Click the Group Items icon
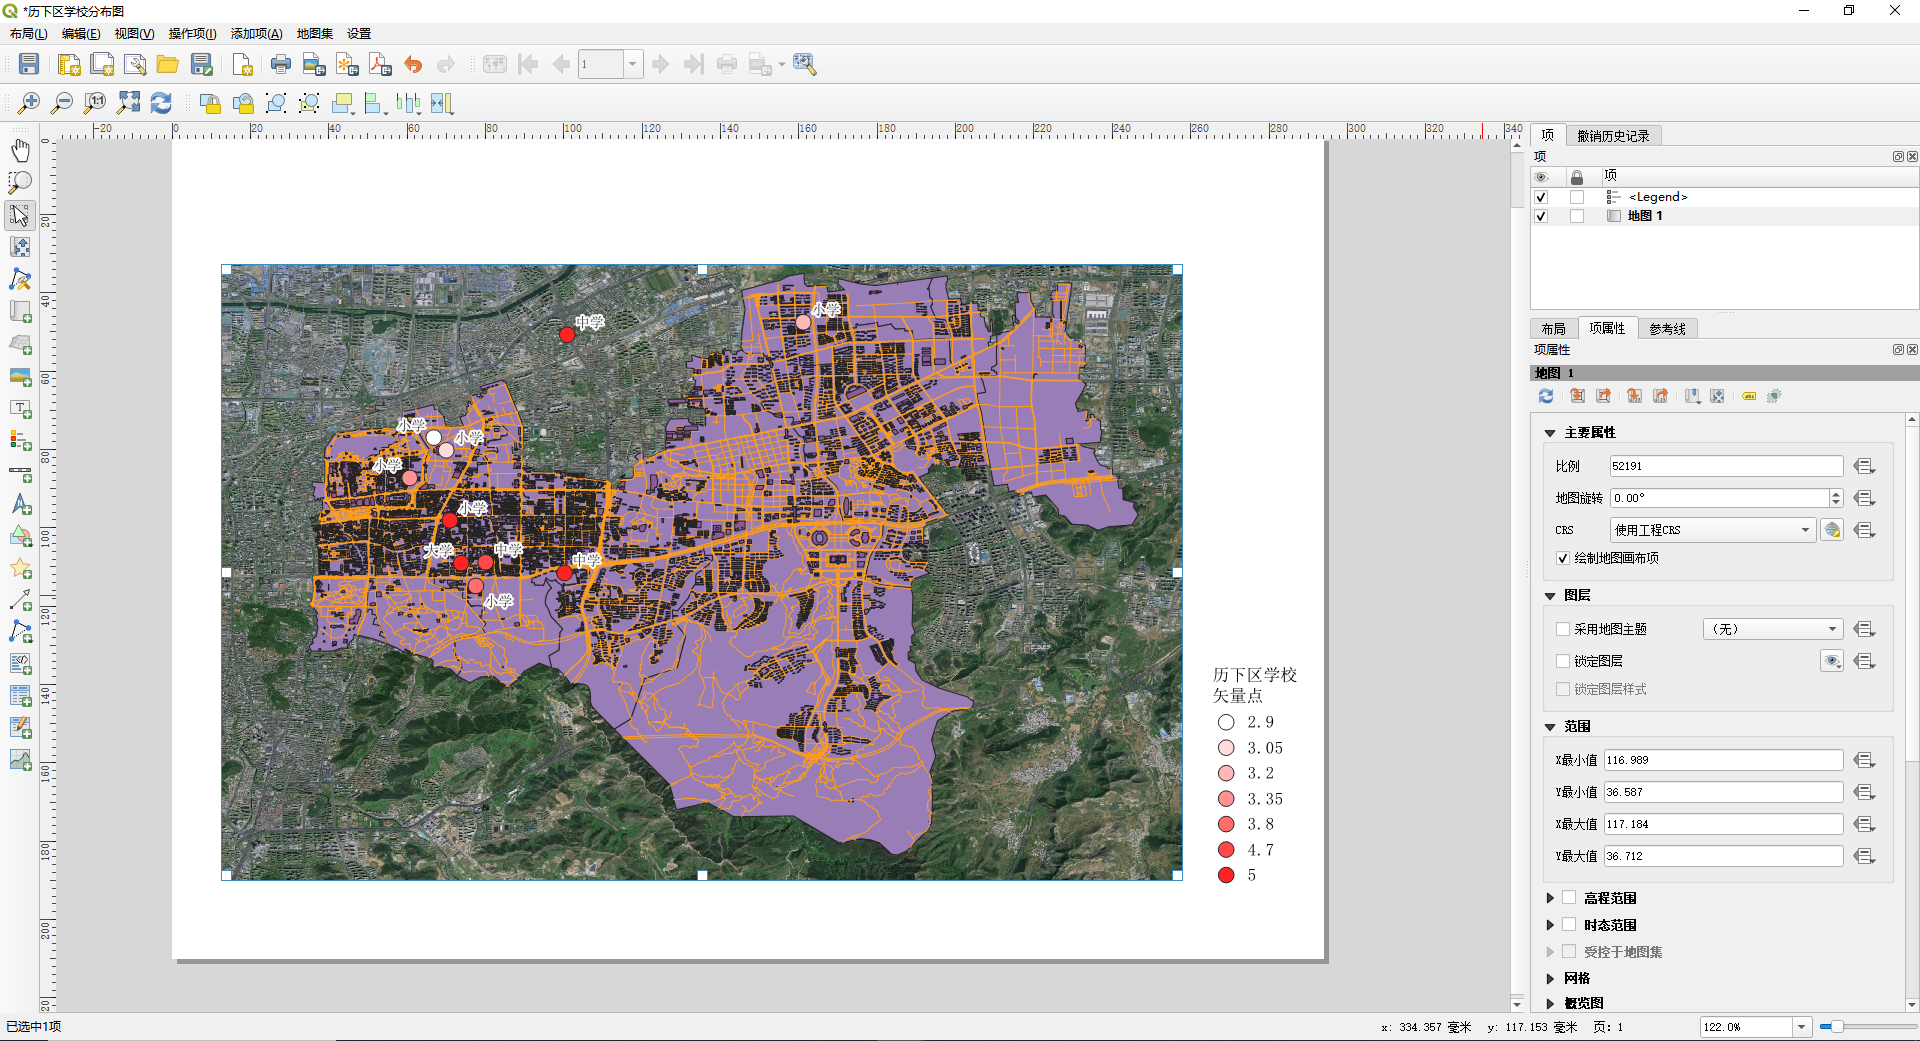The width and height of the screenshot is (1920, 1041). coord(276,103)
